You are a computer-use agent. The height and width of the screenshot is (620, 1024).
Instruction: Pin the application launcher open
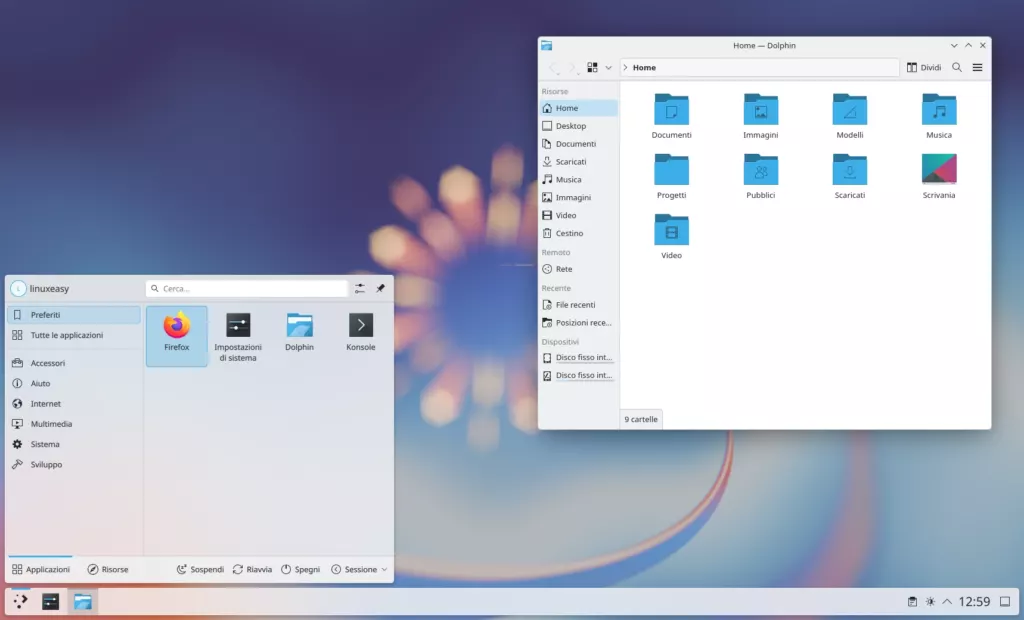pos(381,288)
